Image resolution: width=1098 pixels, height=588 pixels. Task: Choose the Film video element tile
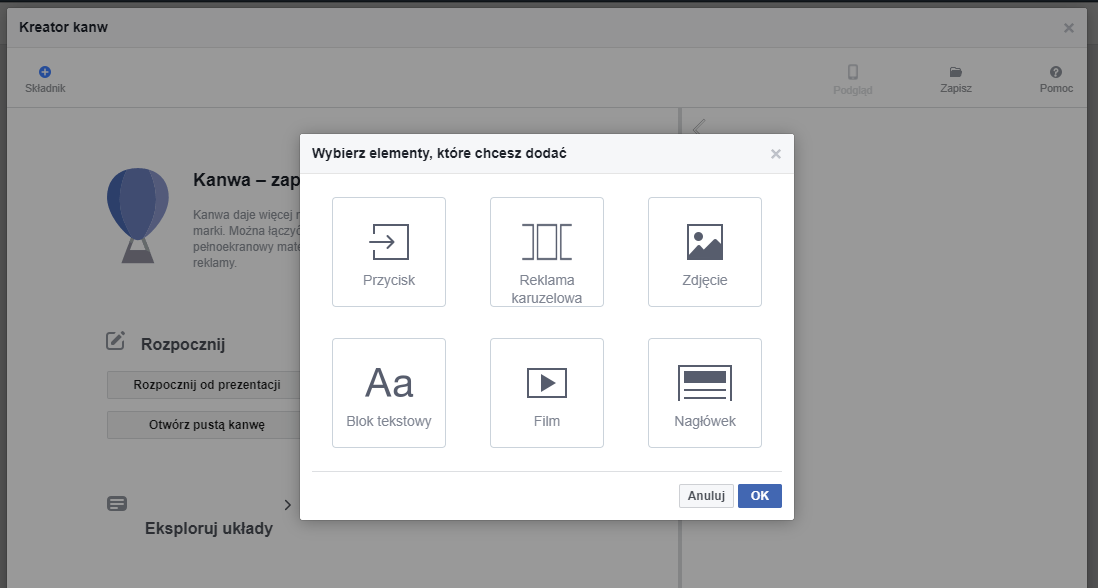(546, 393)
